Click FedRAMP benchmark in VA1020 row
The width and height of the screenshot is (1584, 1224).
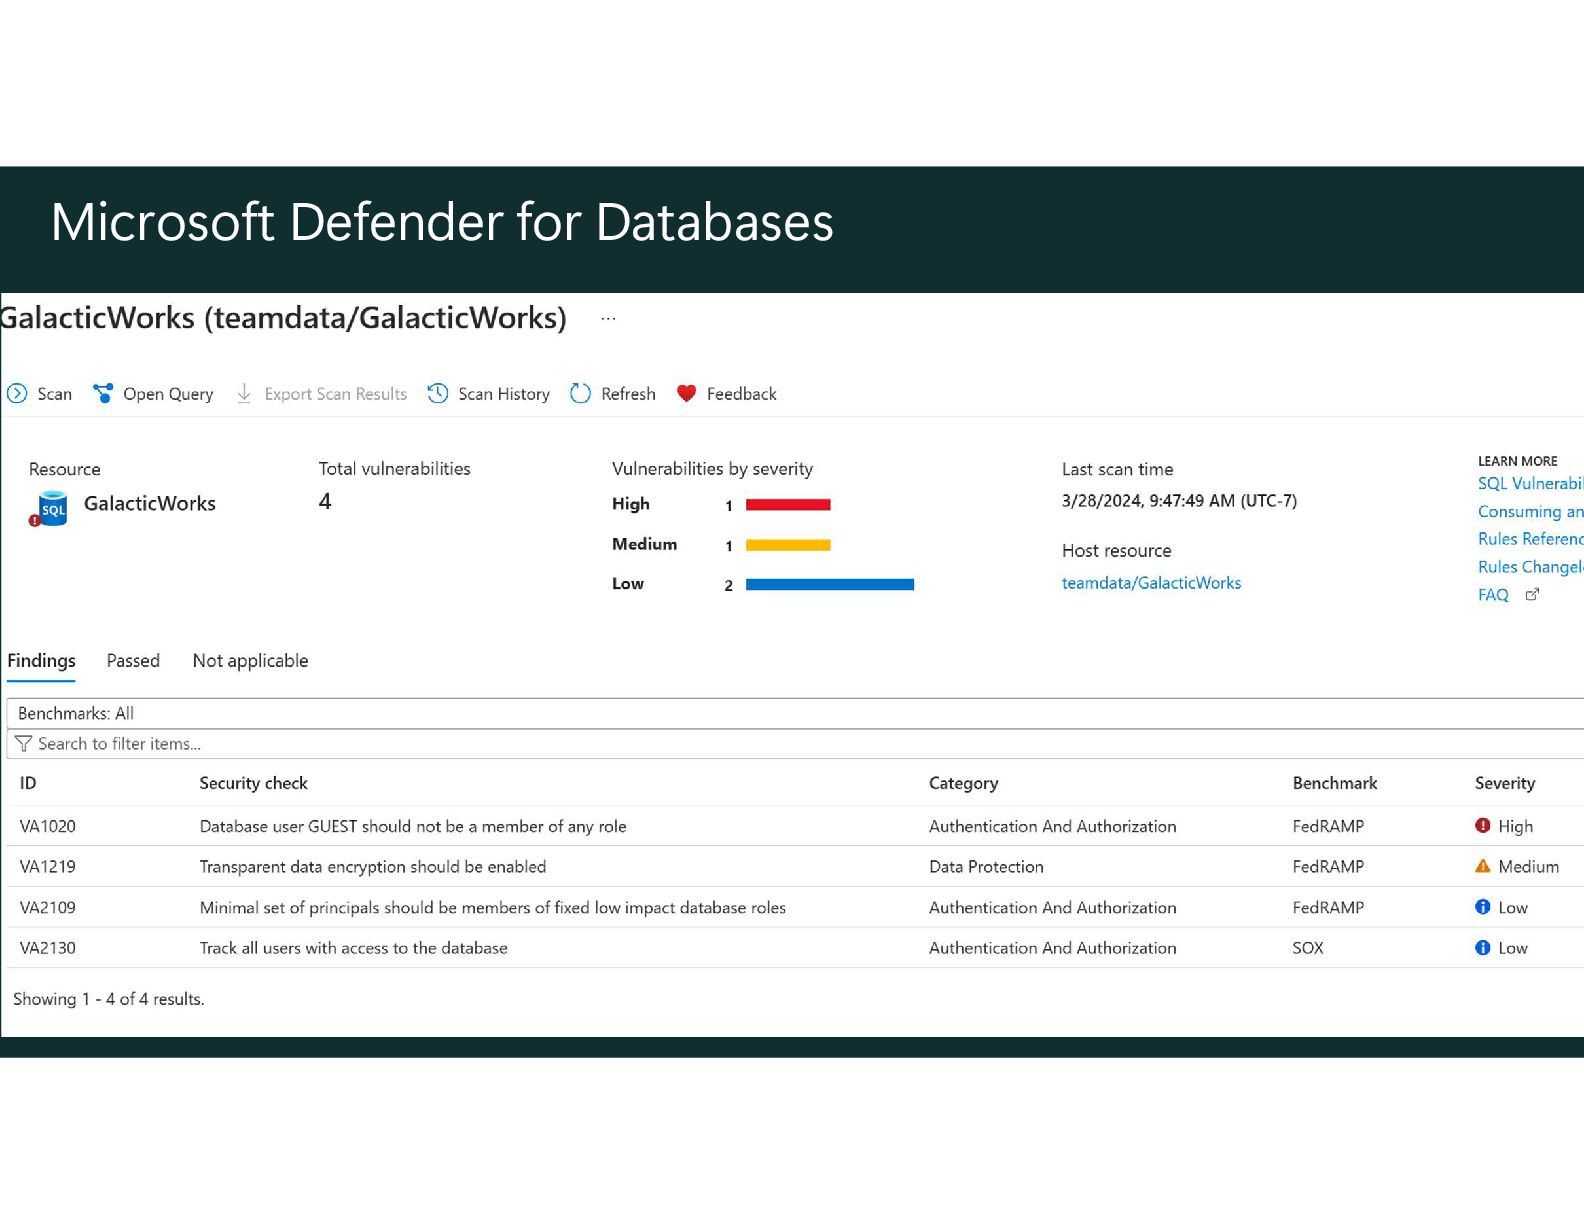(1328, 826)
